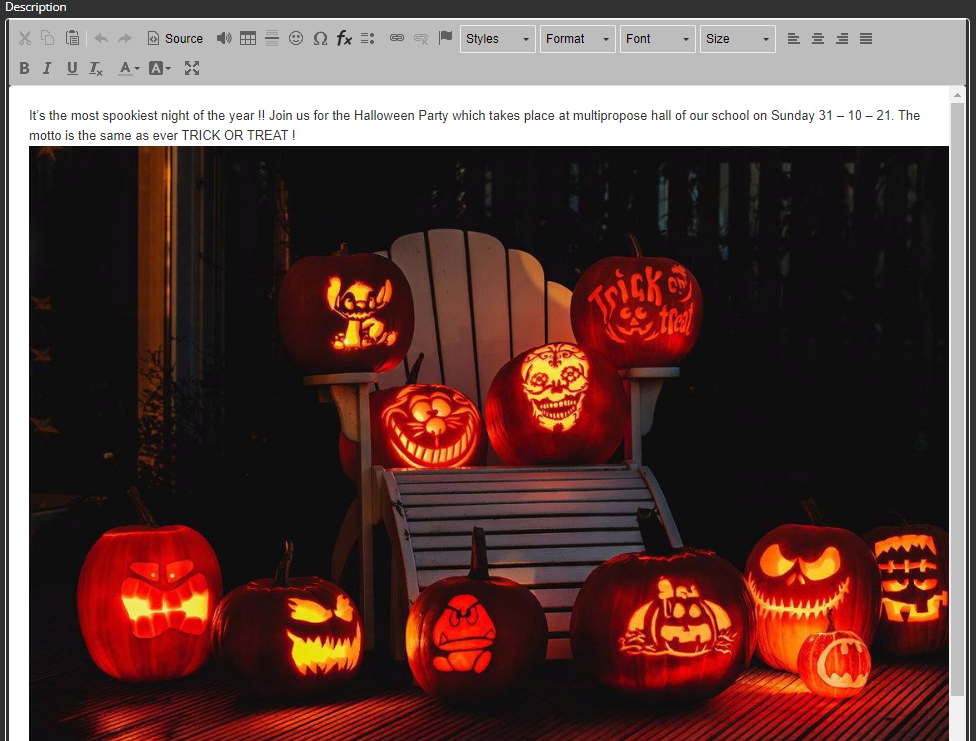The height and width of the screenshot is (741, 976).
Task: Open the Size dropdown
Action: pyautogui.click(x=738, y=39)
